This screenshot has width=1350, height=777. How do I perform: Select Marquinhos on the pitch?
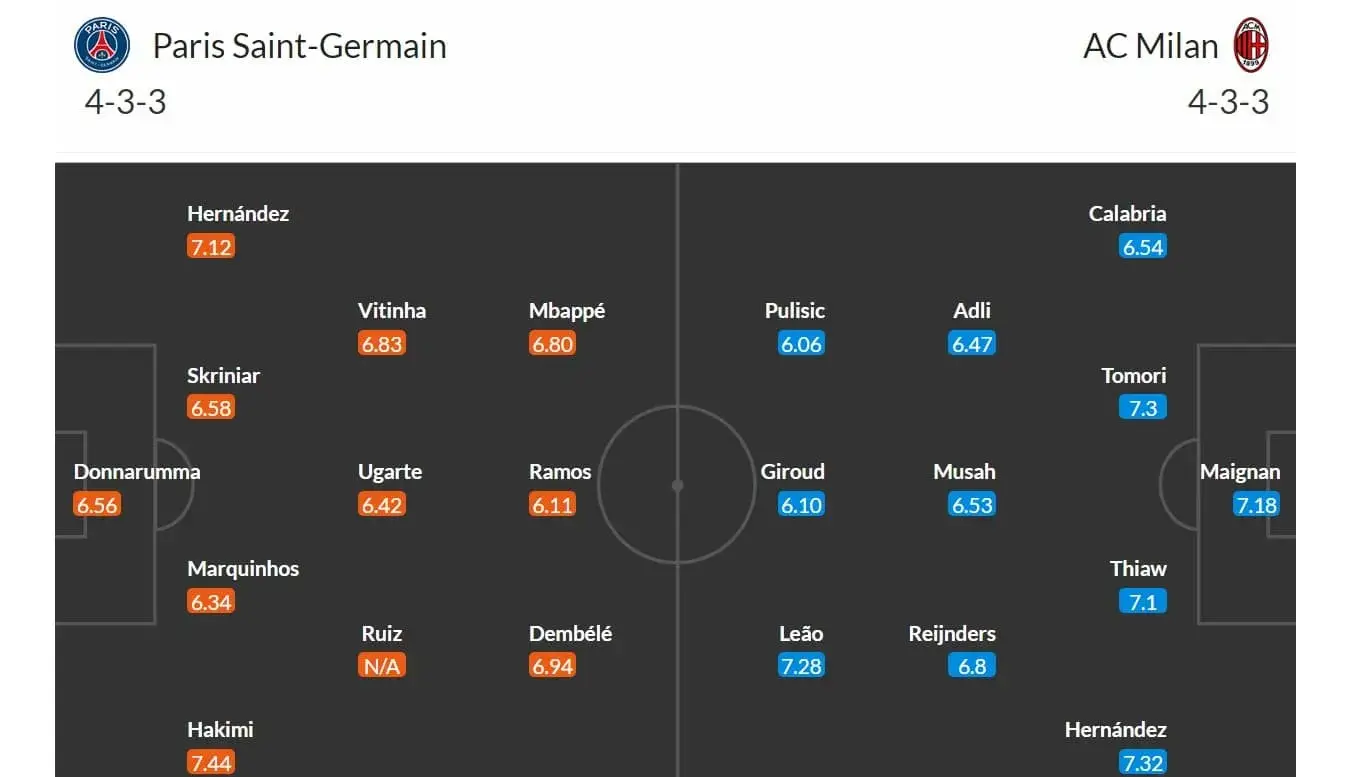click(243, 569)
